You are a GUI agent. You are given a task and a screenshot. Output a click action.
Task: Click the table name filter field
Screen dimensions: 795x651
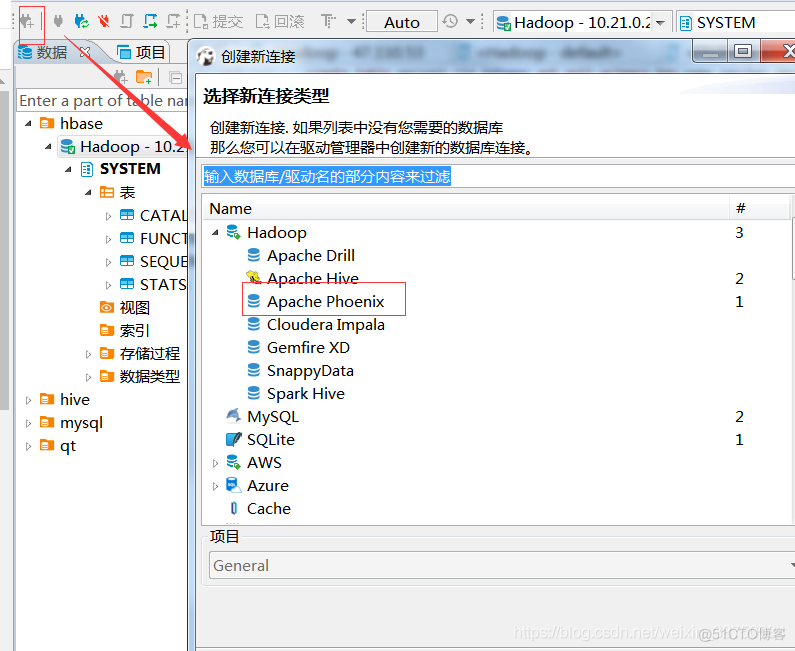(x=102, y=100)
